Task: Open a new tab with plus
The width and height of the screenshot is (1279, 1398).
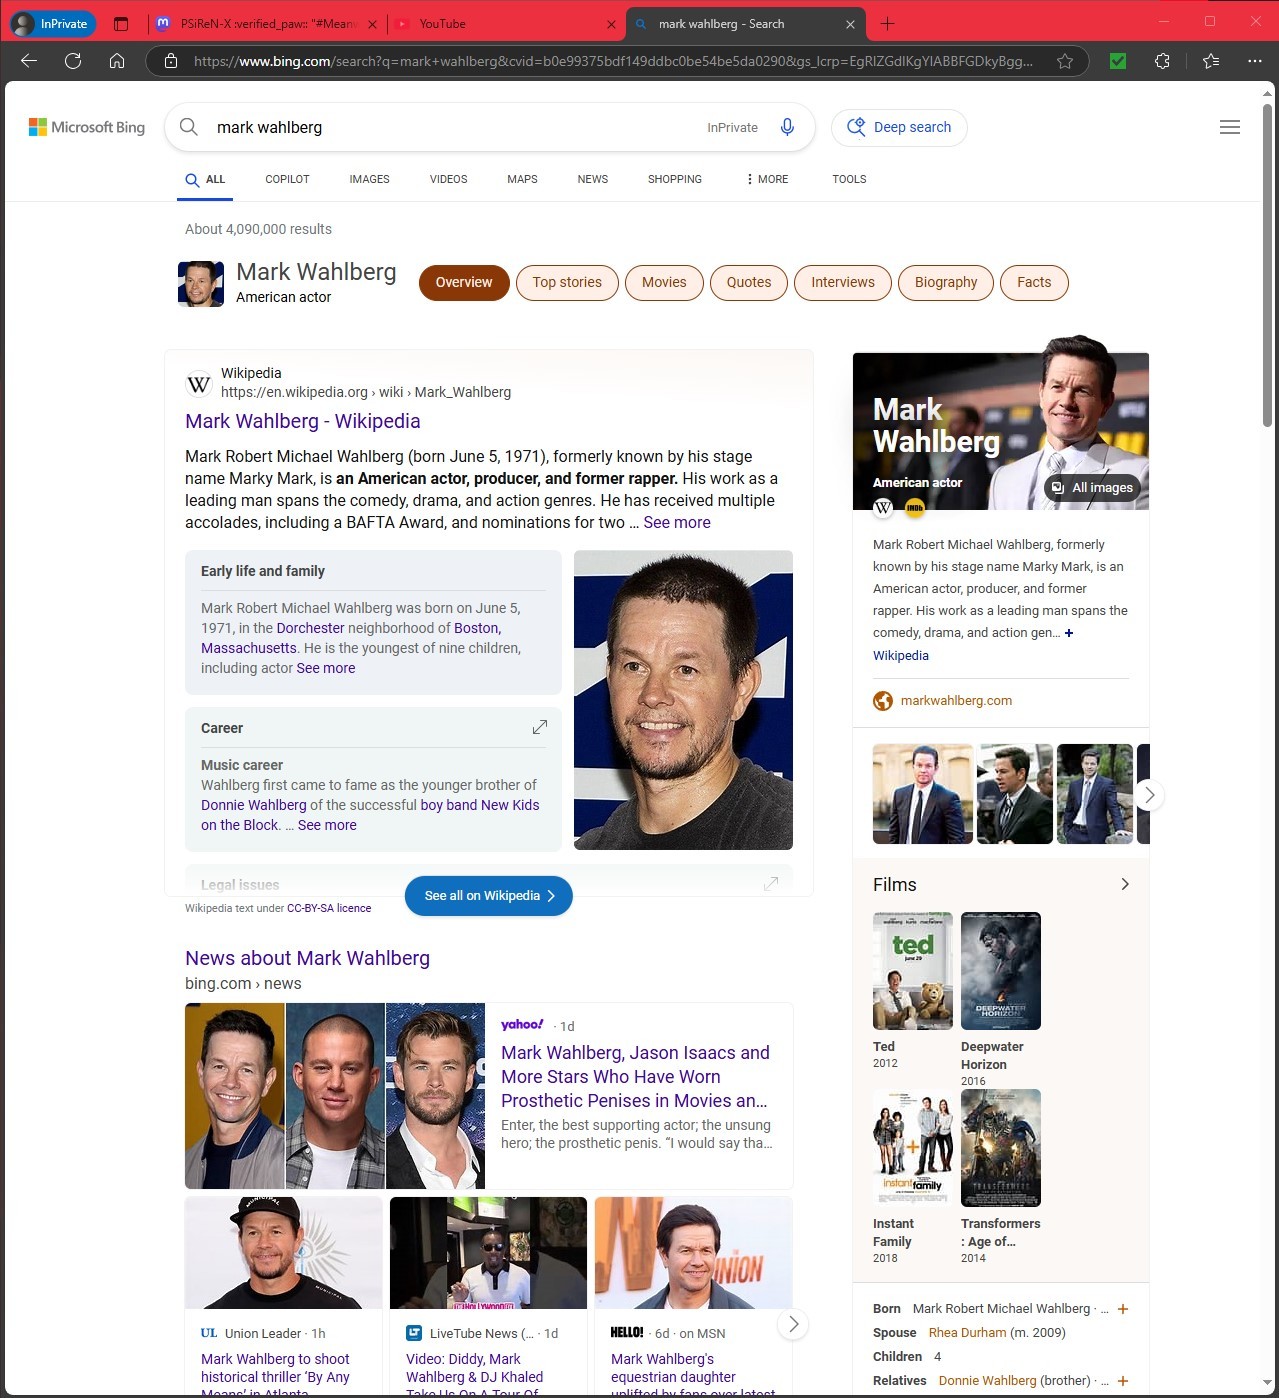Action: click(887, 23)
